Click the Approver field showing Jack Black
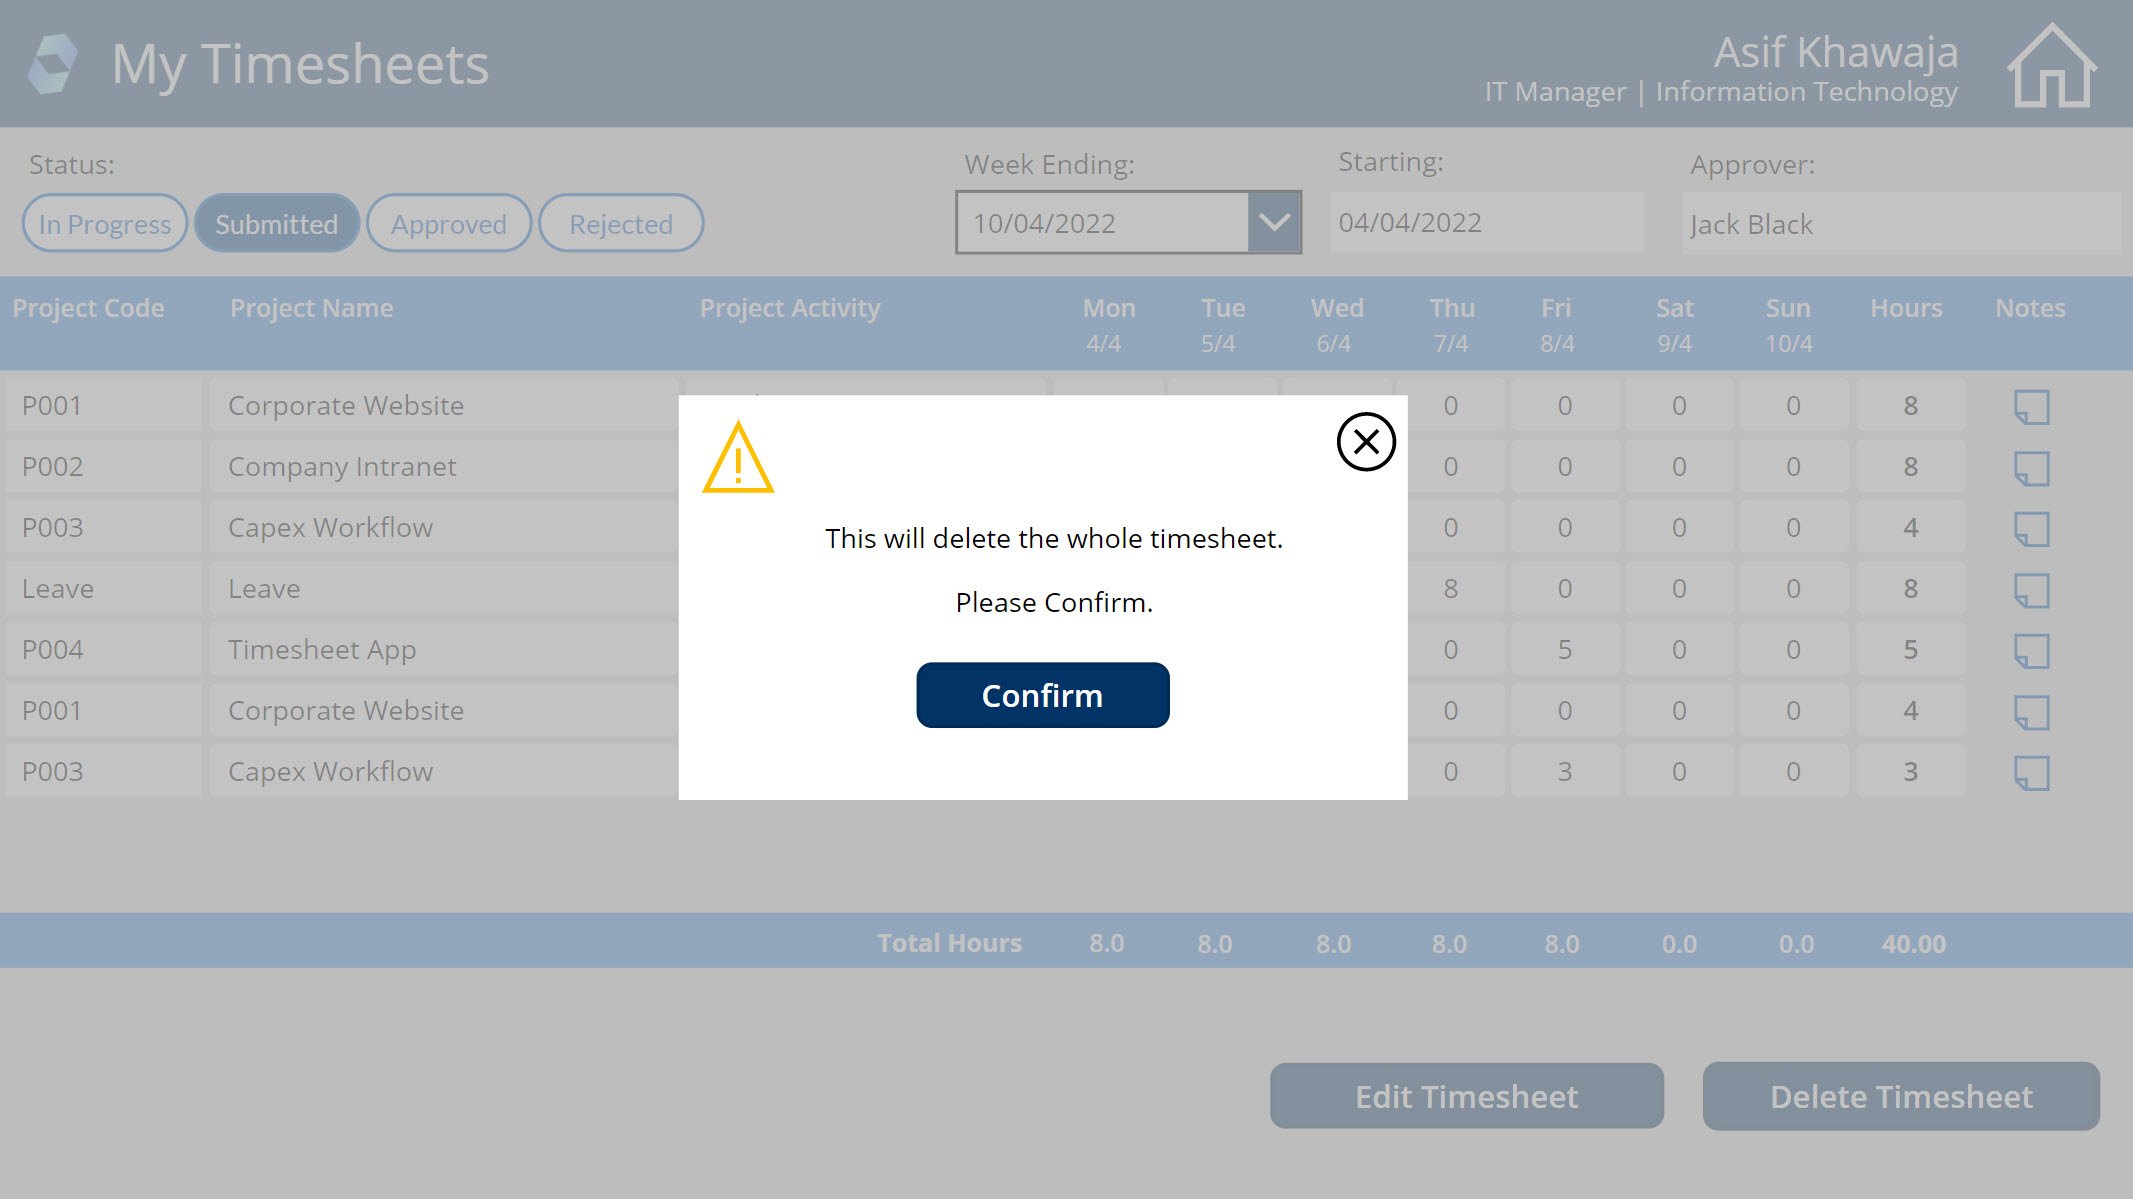Image resolution: width=2133 pixels, height=1199 pixels. (1900, 224)
